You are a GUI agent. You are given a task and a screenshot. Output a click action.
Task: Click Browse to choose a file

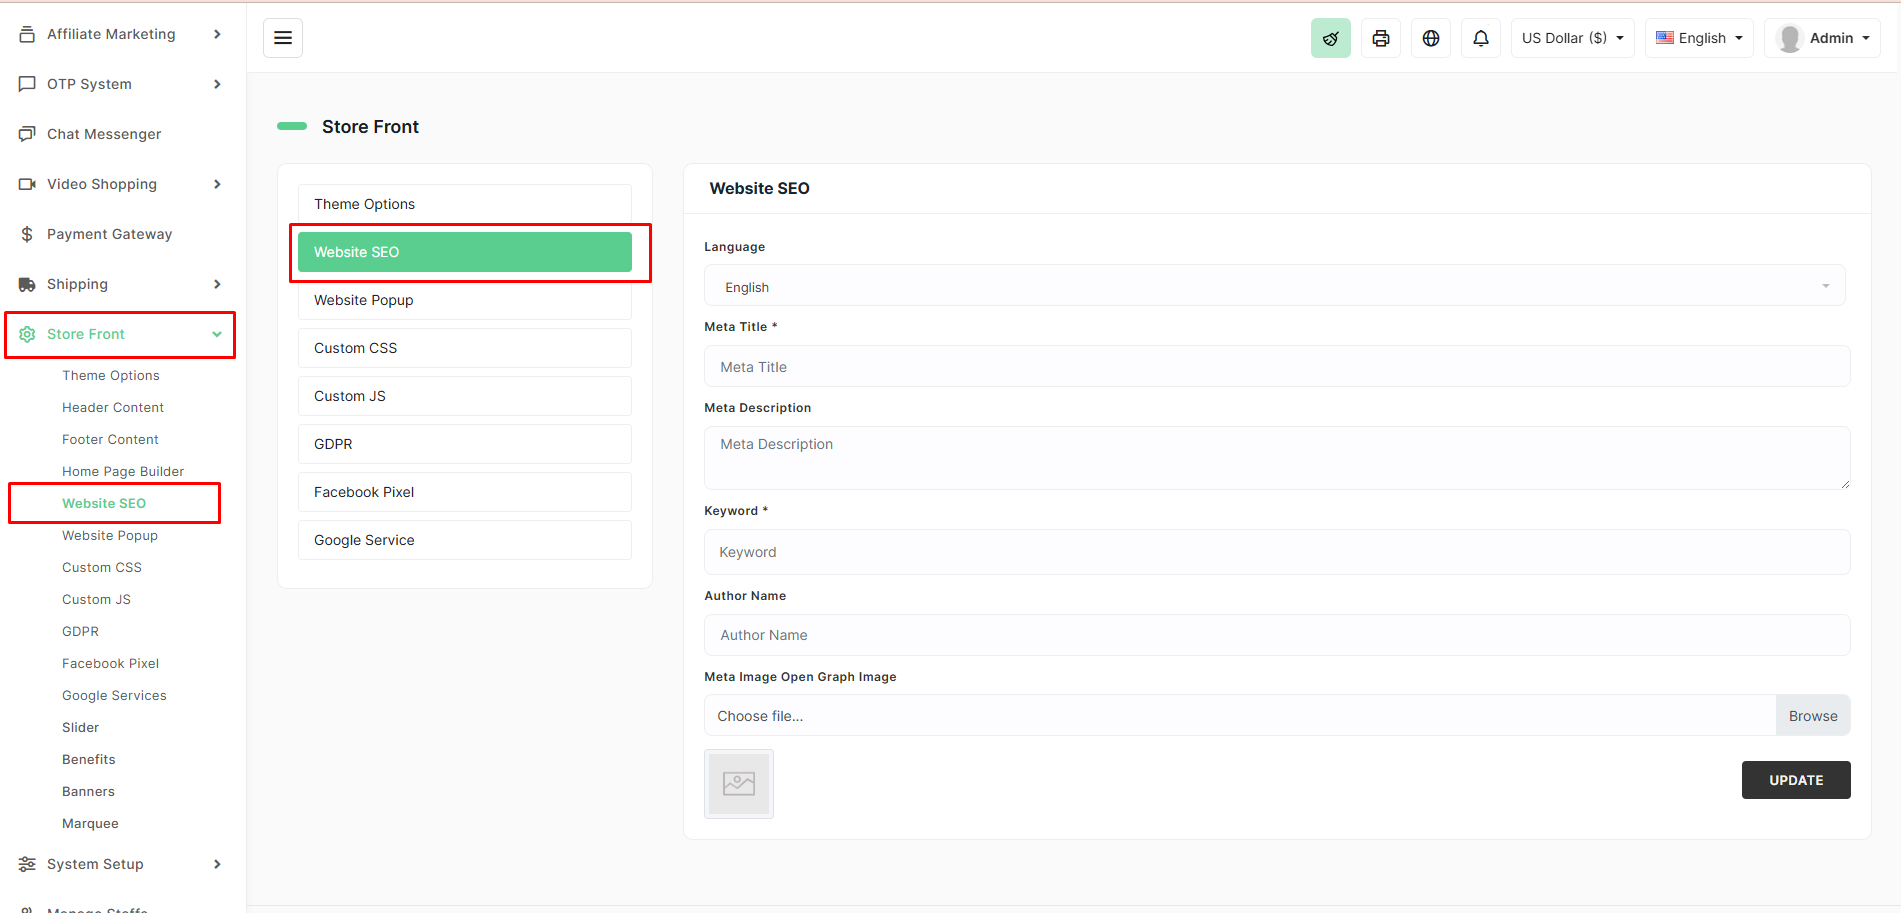[1812, 715]
